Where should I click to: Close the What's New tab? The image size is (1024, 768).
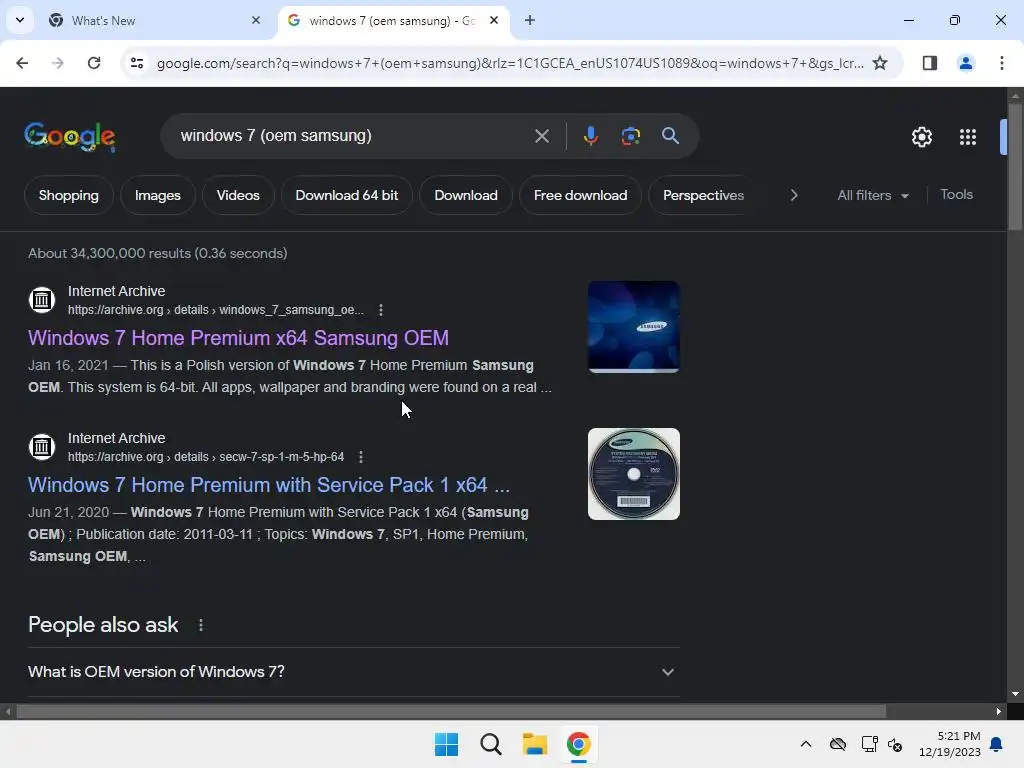(255, 20)
